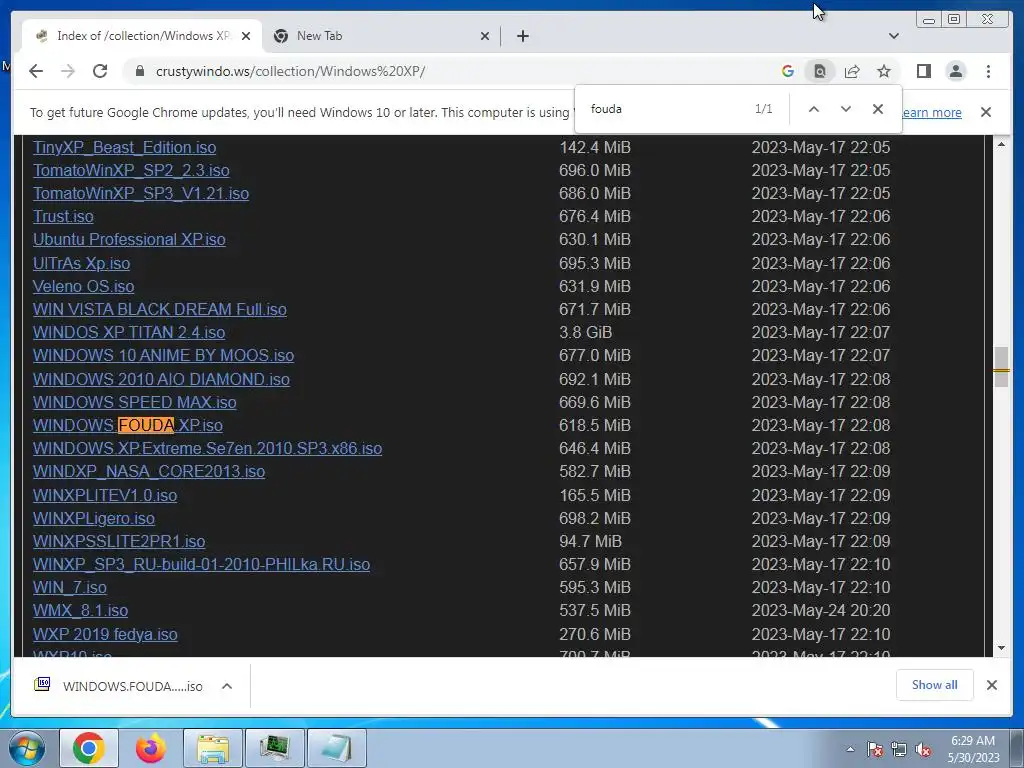This screenshot has width=1024, height=768.
Task: Open Windows Explorer from taskbar
Action: tap(212, 748)
